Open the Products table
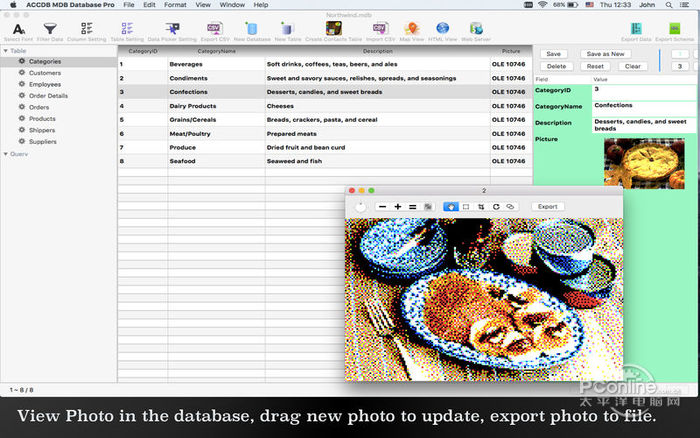 coord(42,119)
